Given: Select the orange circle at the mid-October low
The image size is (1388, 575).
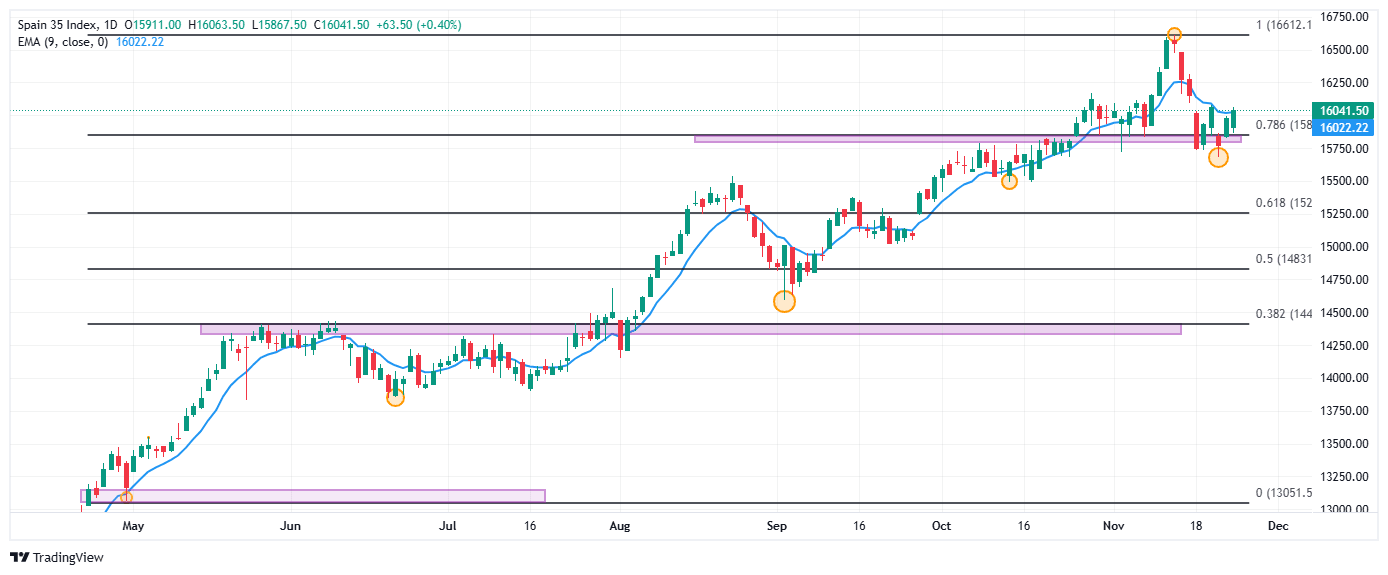Looking at the screenshot, I should click(x=1009, y=181).
